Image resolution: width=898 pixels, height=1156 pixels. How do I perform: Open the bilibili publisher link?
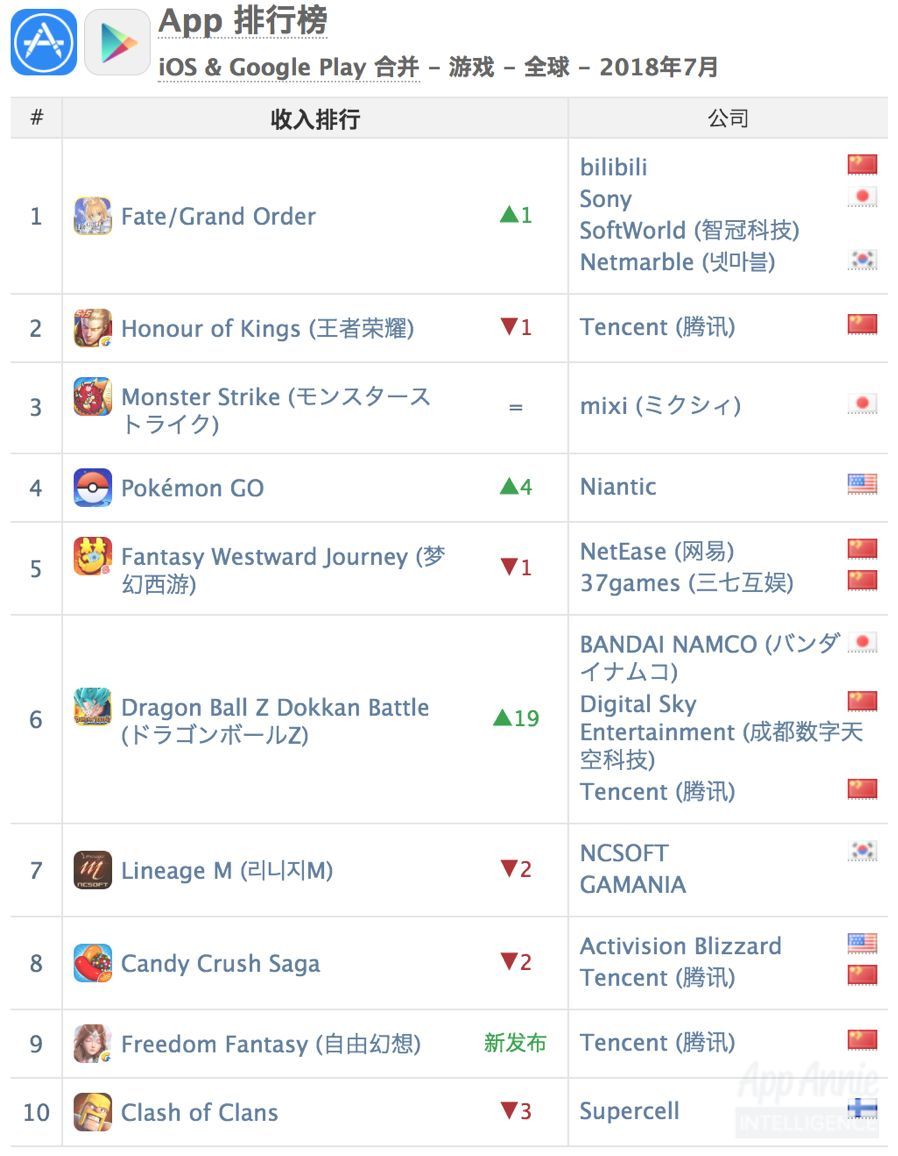point(613,167)
